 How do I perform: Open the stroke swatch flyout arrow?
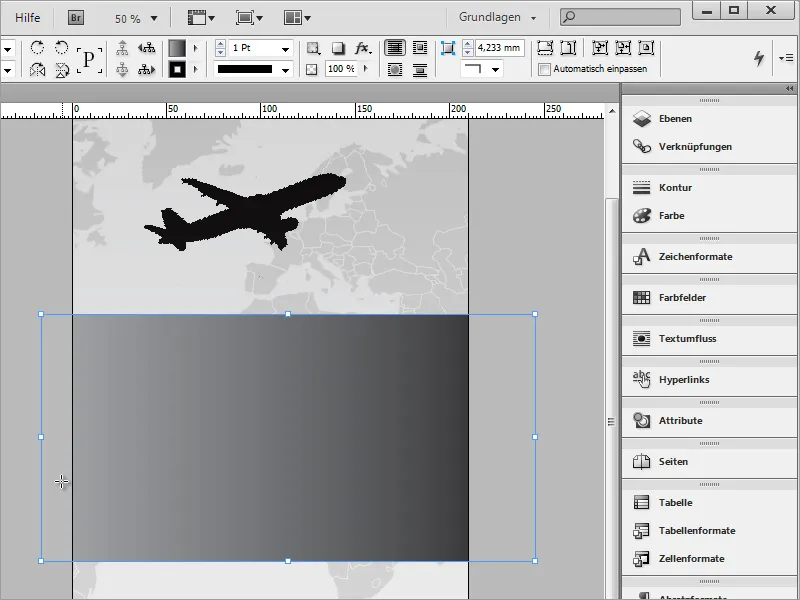(x=195, y=69)
